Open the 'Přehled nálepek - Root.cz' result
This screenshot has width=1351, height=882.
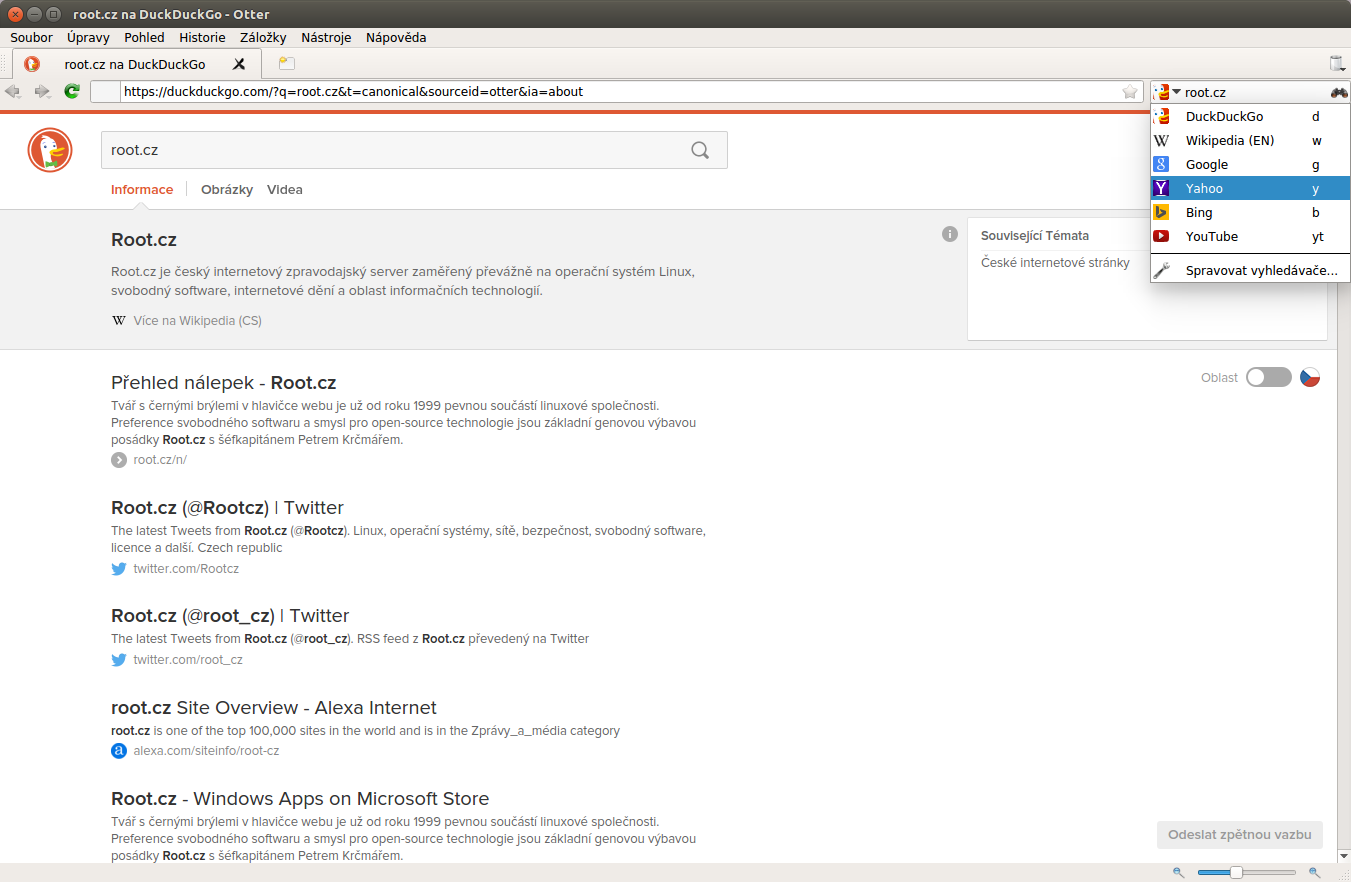click(223, 382)
